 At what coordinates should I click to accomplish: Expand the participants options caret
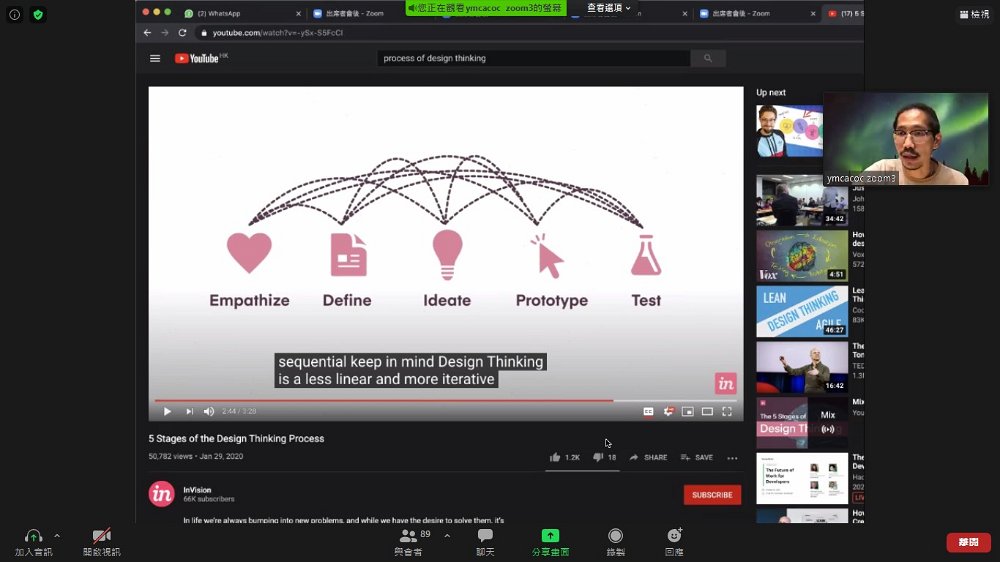[x=447, y=536]
